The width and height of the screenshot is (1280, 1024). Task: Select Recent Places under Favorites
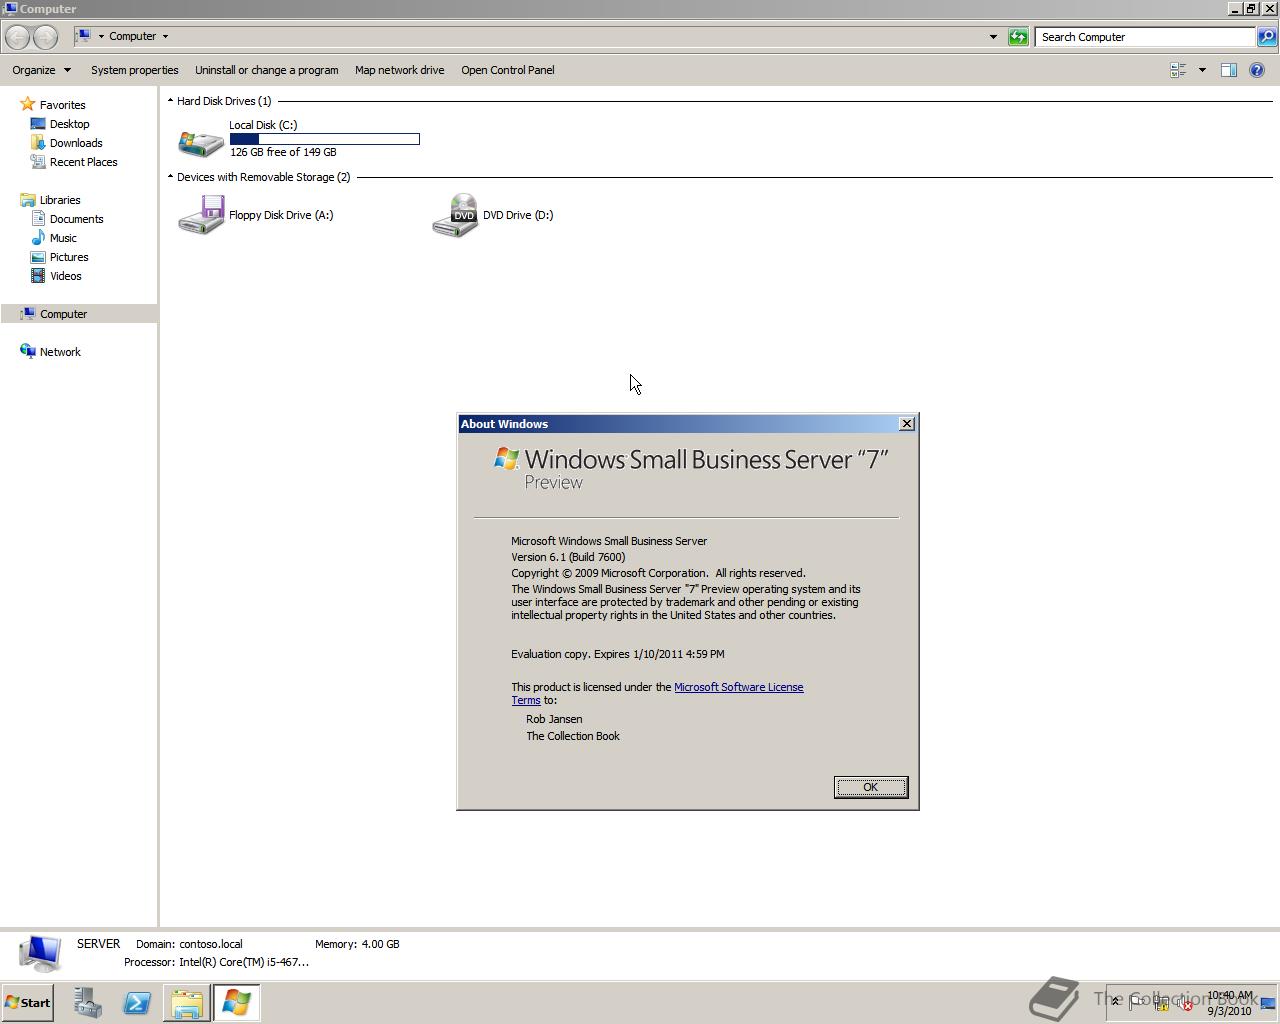coord(83,162)
